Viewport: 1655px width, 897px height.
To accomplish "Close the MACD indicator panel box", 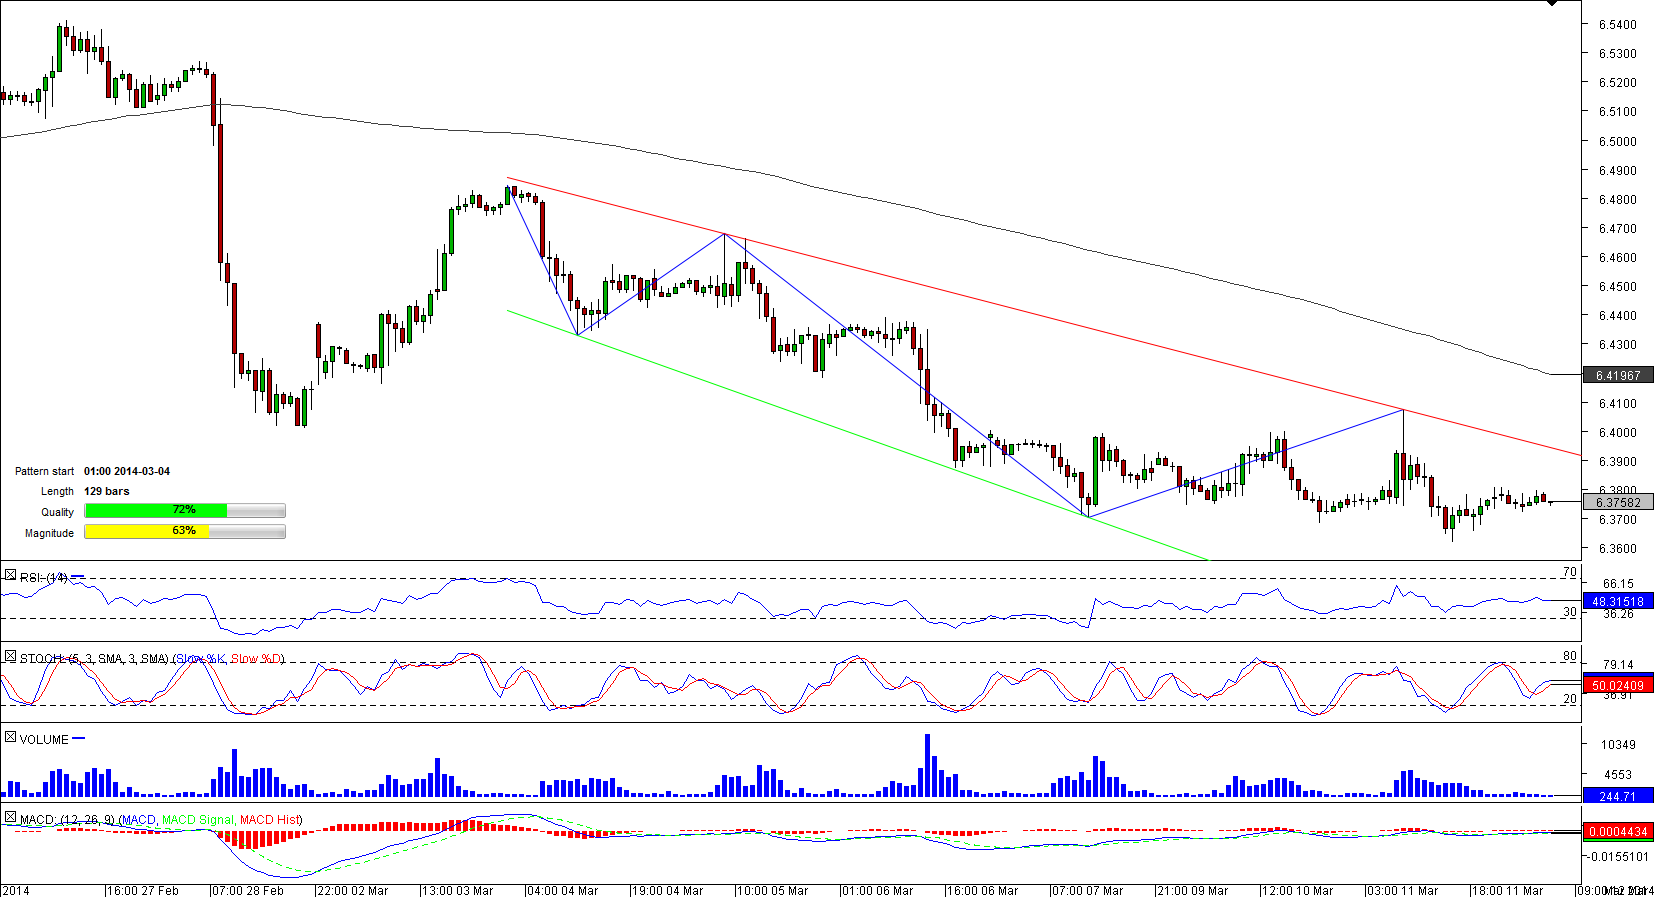I will pos(10,818).
